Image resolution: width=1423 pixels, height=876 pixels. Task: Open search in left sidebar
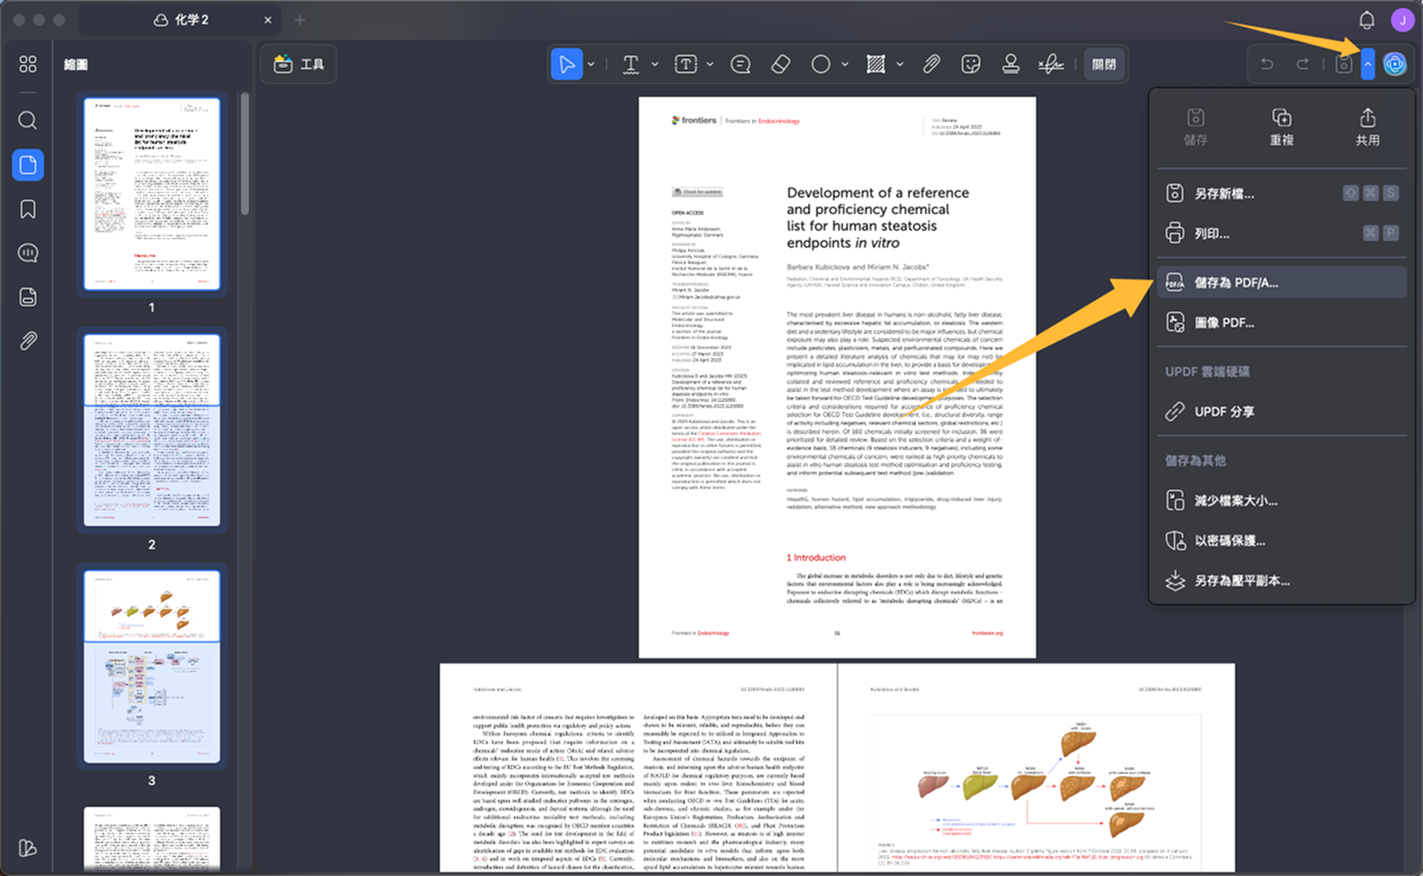pos(28,121)
